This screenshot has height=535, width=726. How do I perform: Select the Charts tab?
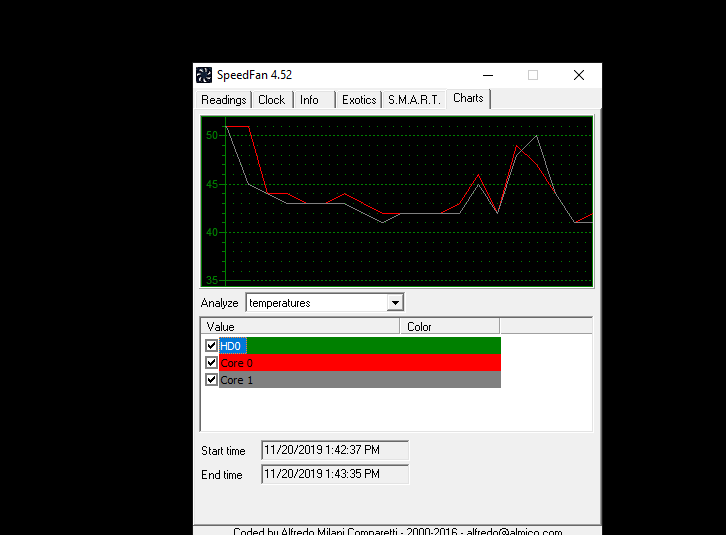tap(468, 98)
